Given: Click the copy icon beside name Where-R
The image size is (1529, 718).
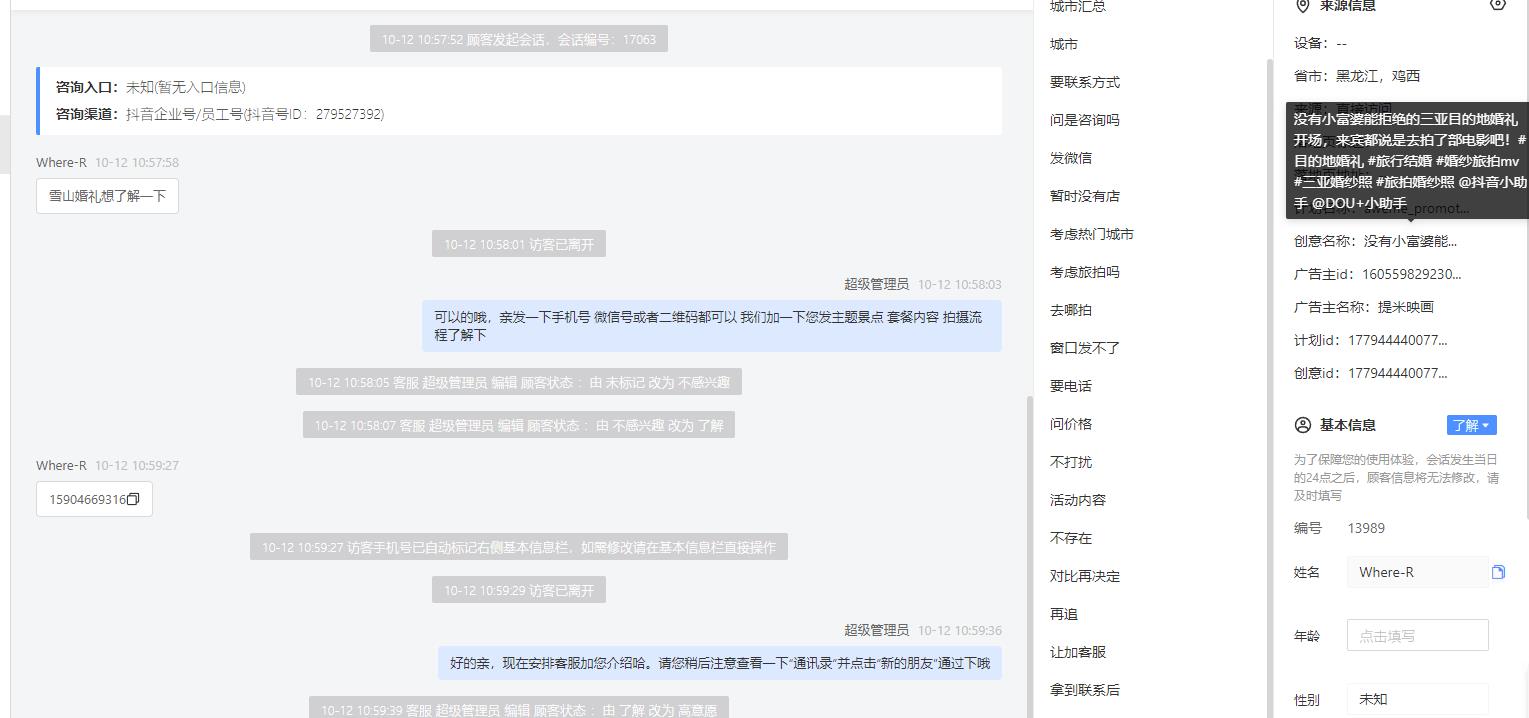Looking at the screenshot, I should click(x=1498, y=572).
